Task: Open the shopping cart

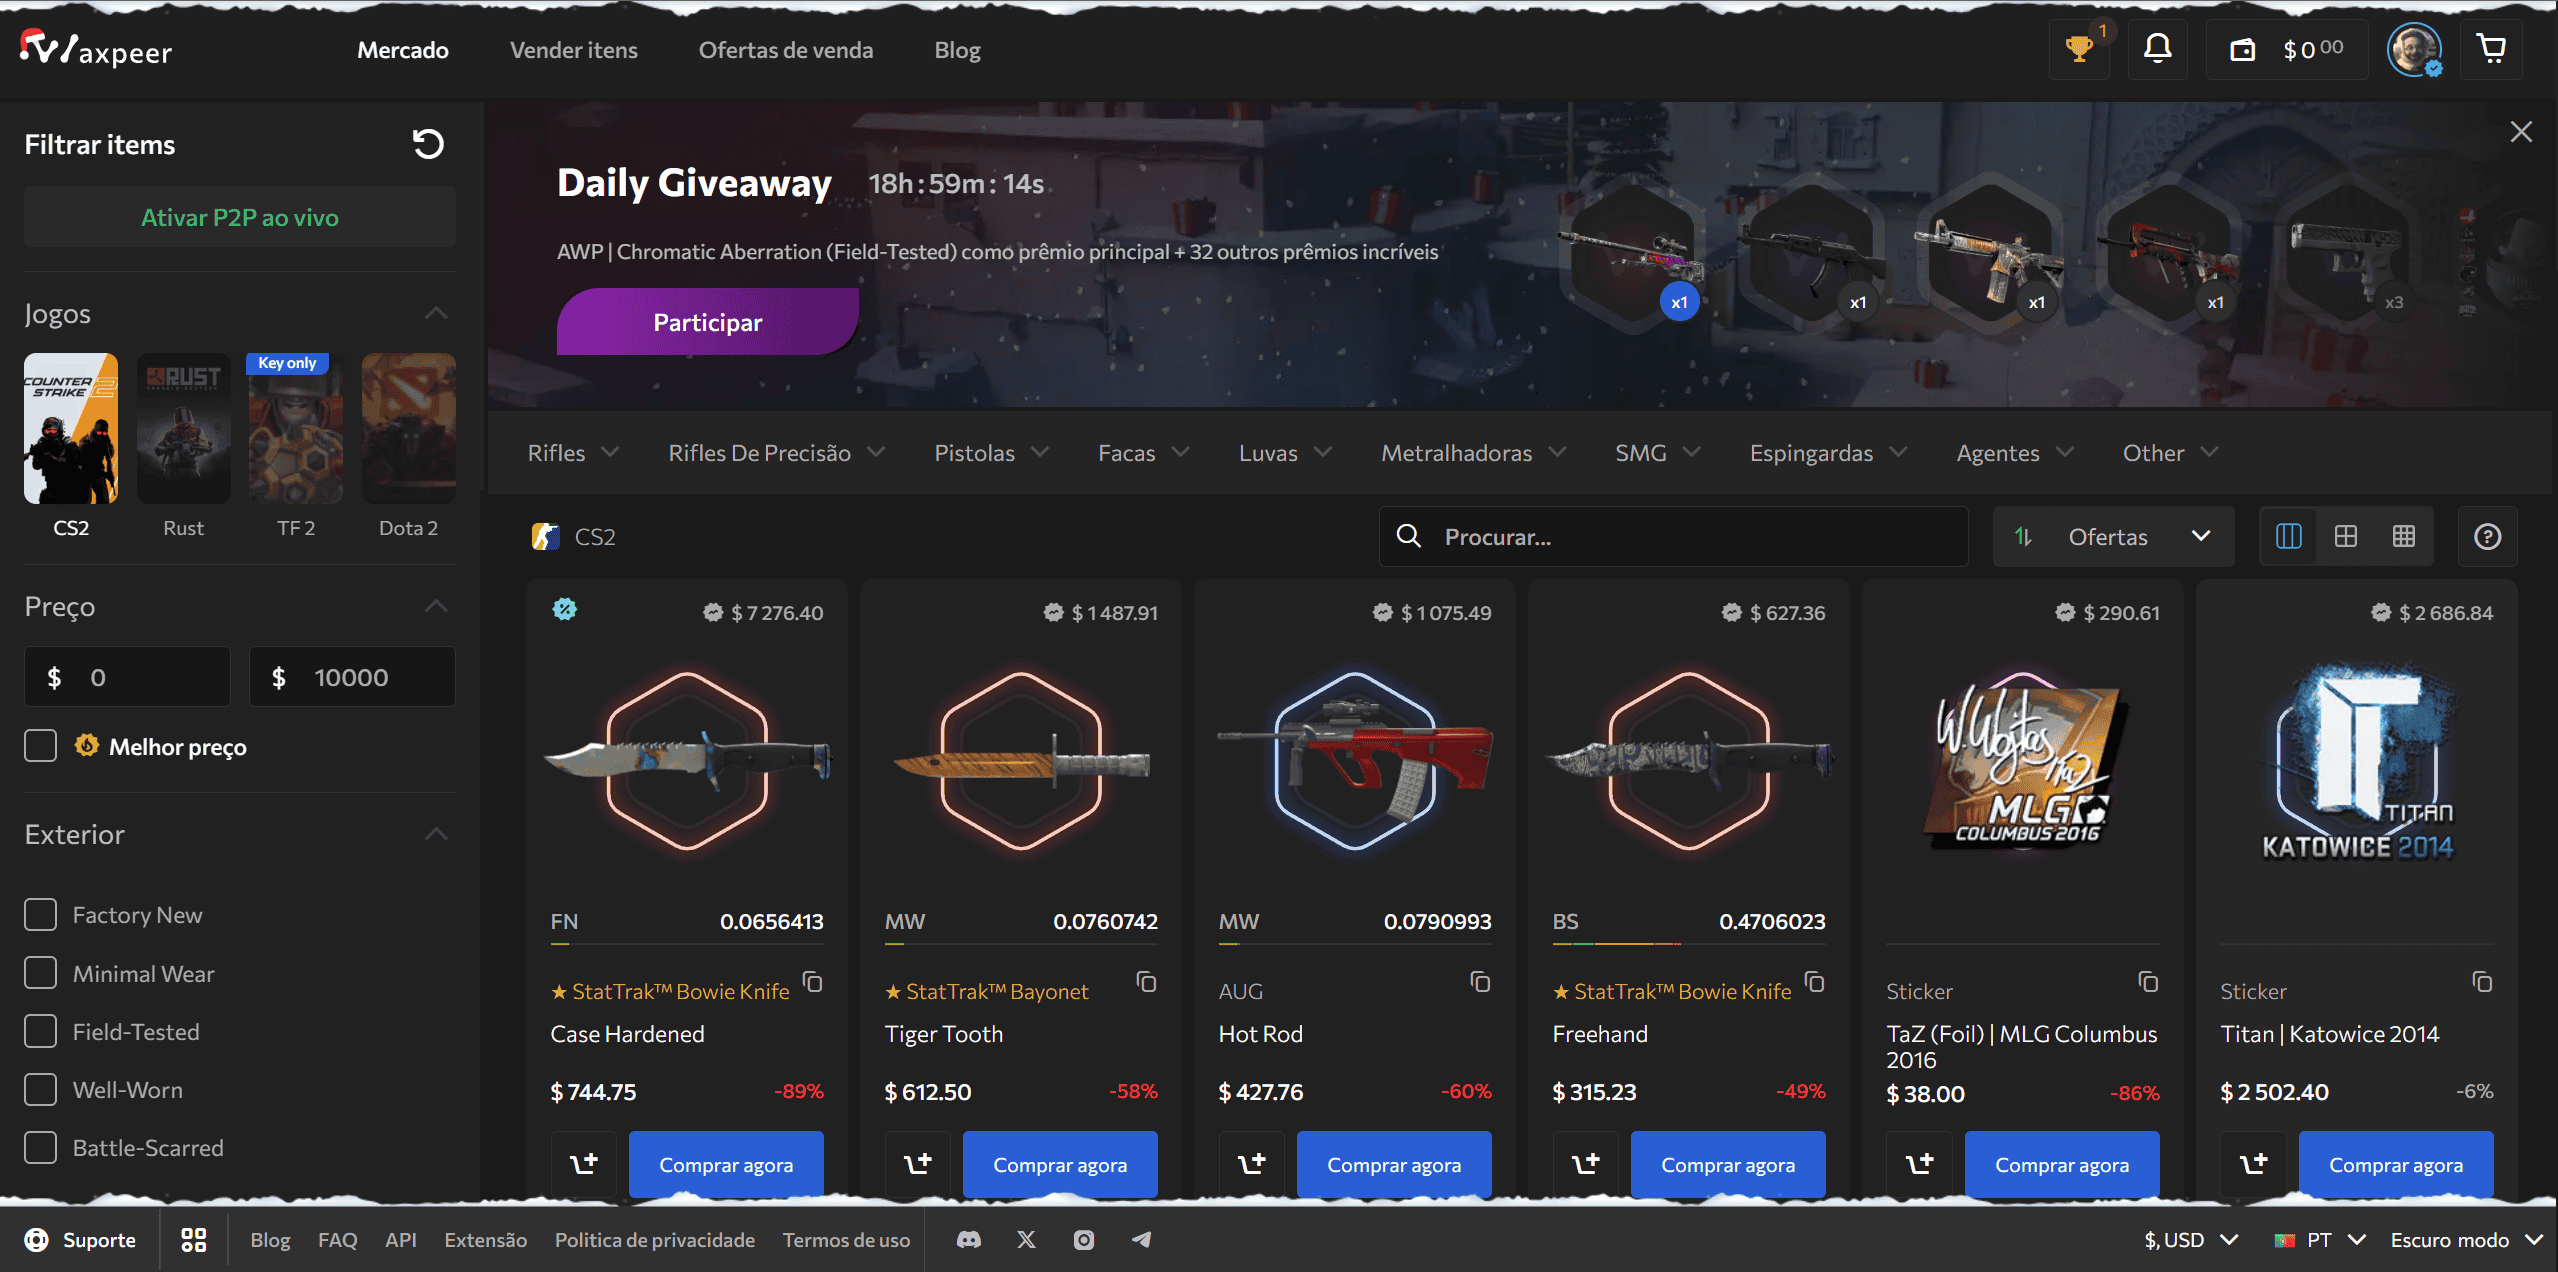Action: [x=2492, y=49]
